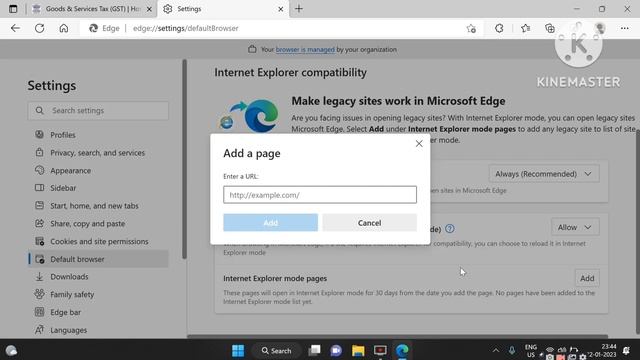The width and height of the screenshot is (640, 360).
Task: Open Edge bar settings
Action: [98, 312]
